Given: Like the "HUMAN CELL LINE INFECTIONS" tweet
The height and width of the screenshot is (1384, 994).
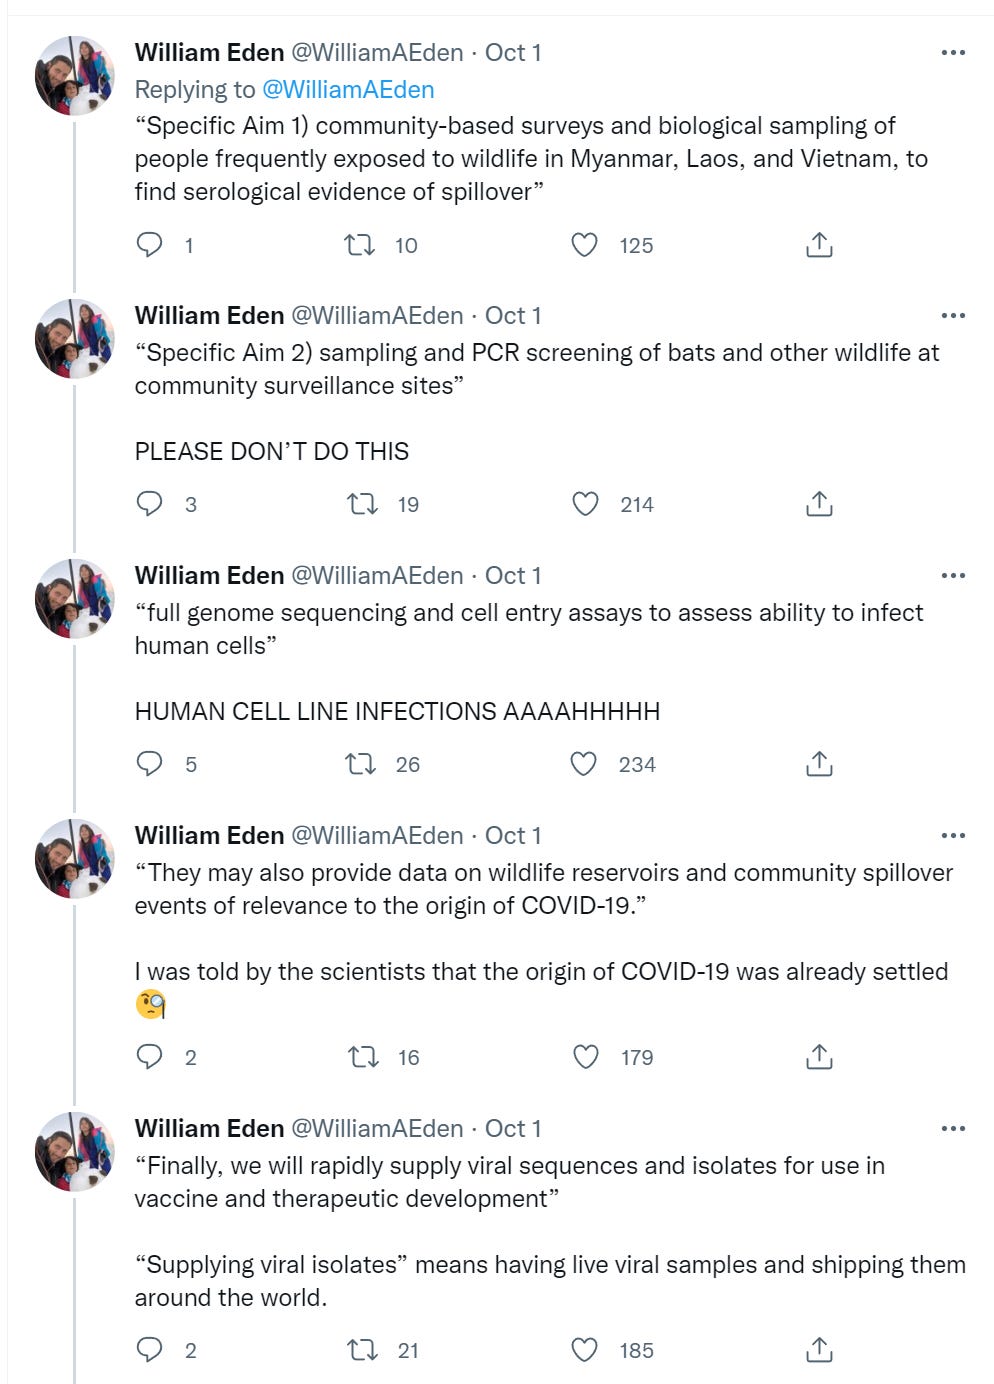Looking at the screenshot, I should [584, 764].
